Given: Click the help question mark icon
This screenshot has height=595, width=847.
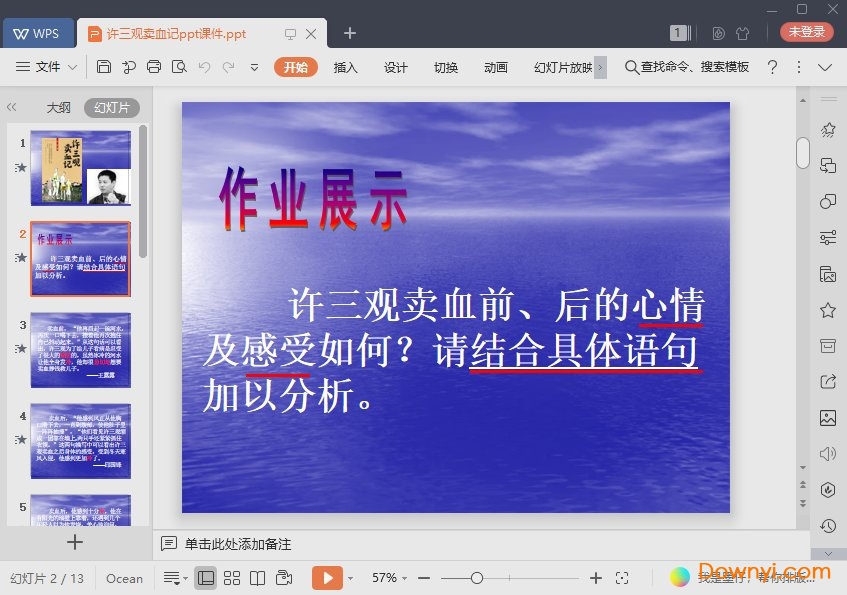Looking at the screenshot, I should (772, 67).
